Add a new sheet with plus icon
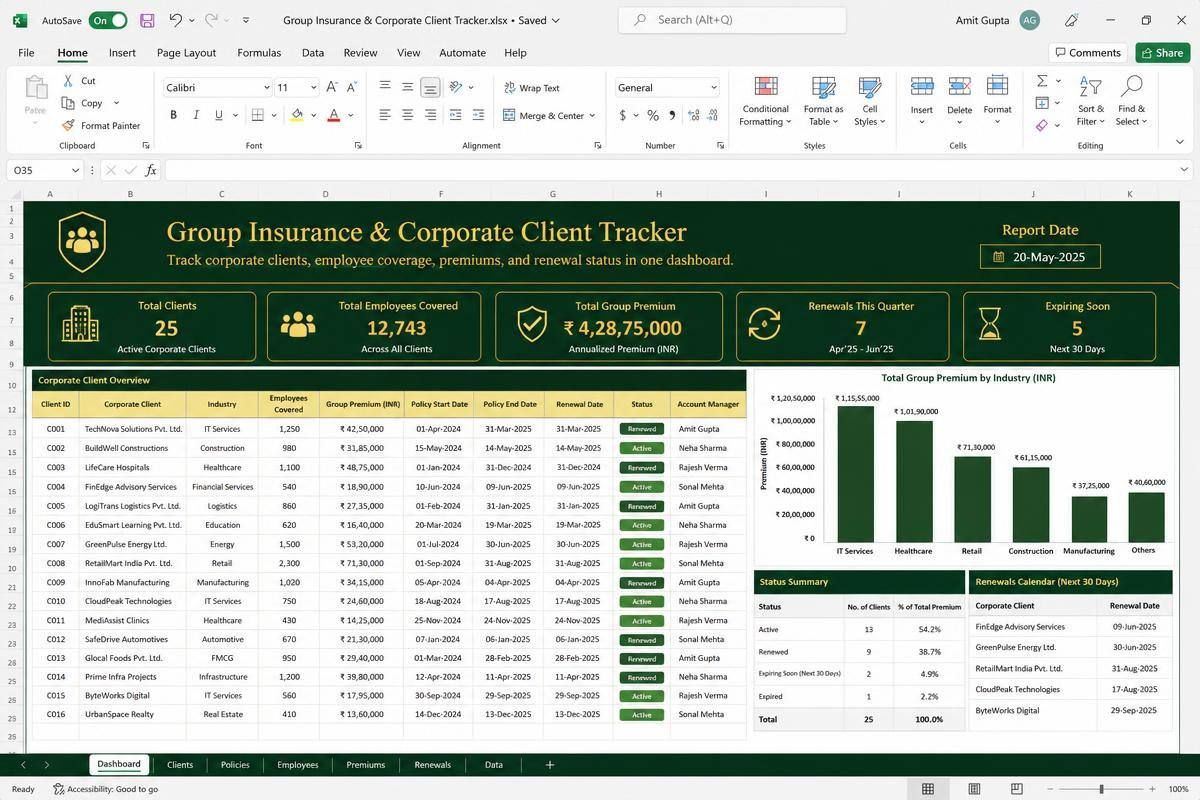 point(550,765)
